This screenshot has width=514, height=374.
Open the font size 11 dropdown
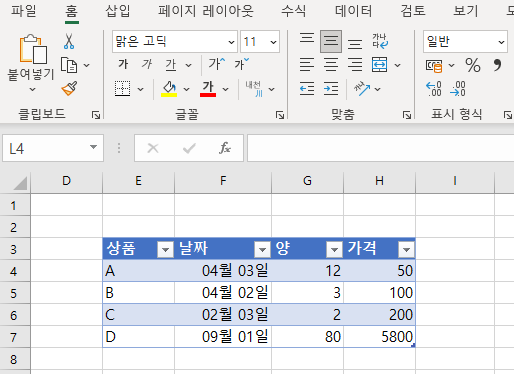point(273,42)
